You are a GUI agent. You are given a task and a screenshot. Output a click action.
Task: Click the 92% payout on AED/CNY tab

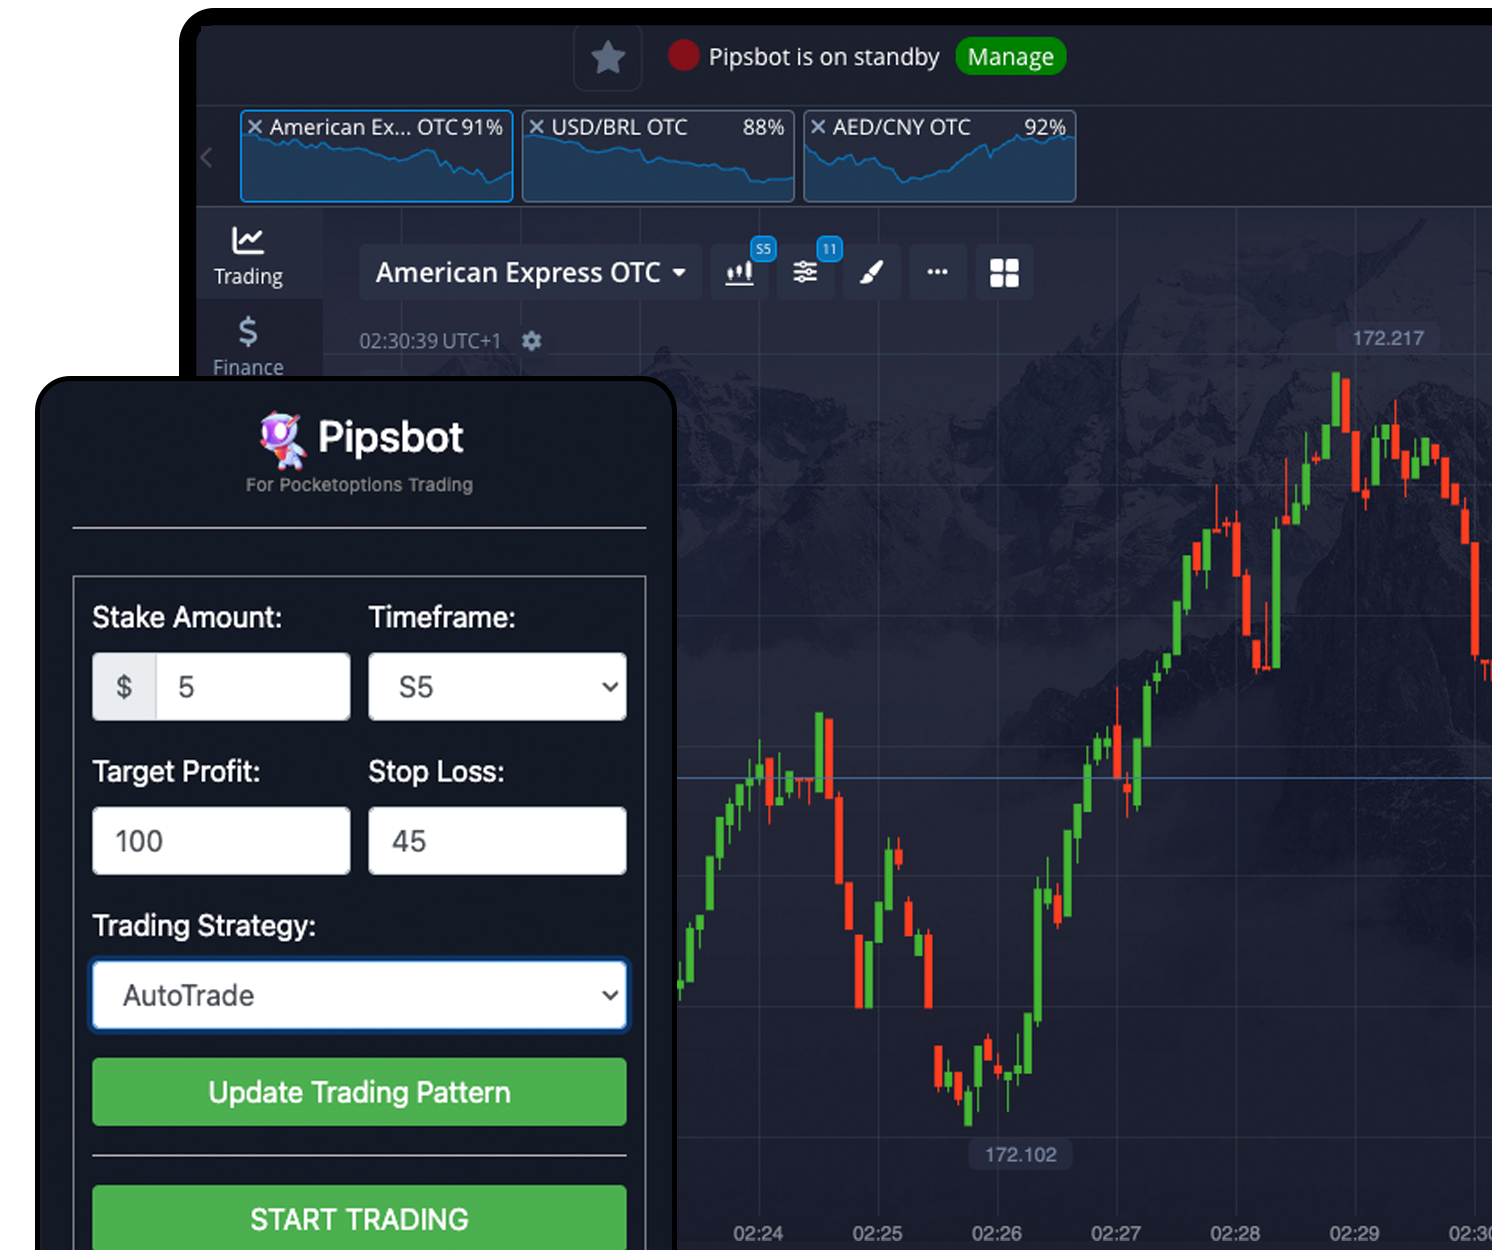click(1045, 127)
